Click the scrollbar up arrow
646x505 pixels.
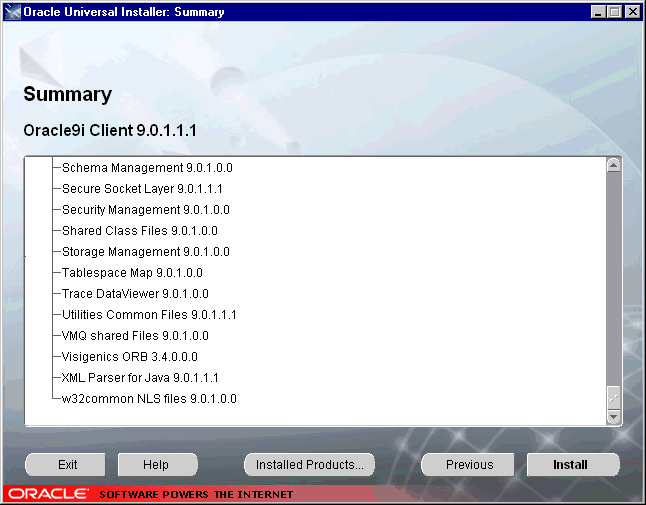point(613,166)
